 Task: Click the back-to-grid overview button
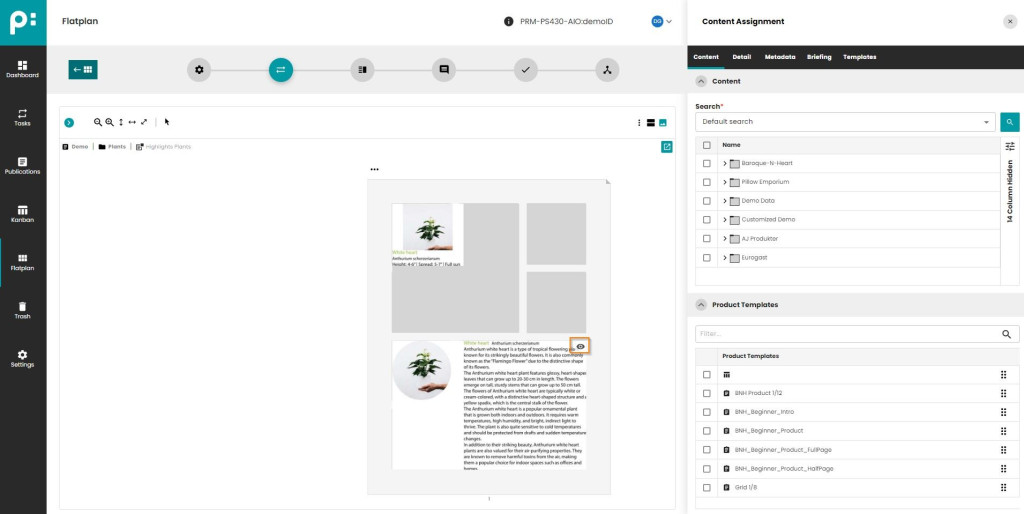point(83,70)
